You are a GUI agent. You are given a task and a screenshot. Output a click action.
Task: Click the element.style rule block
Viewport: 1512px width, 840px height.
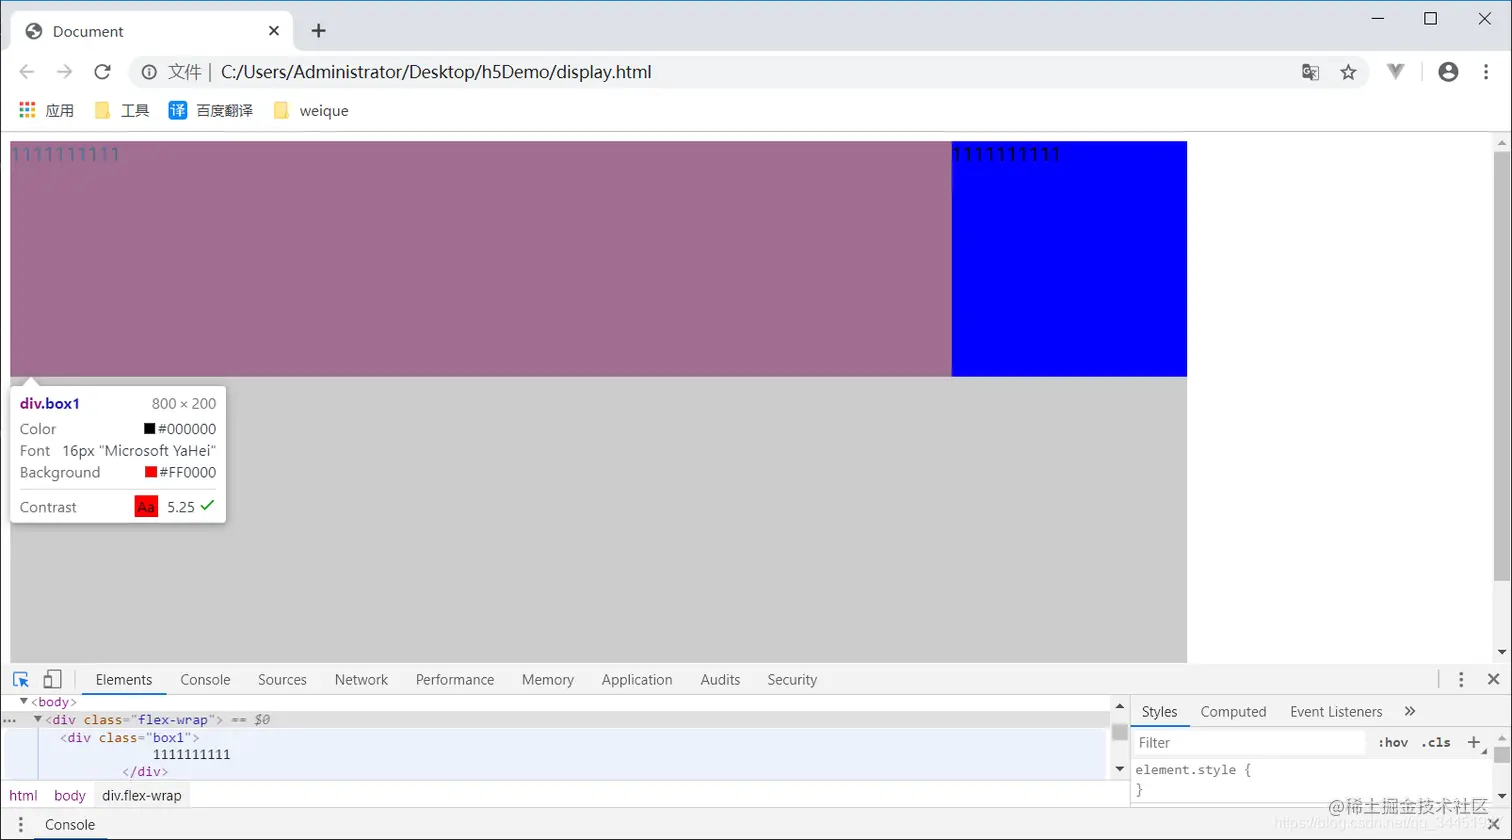pyautogui.click(x=1193, y=780)
